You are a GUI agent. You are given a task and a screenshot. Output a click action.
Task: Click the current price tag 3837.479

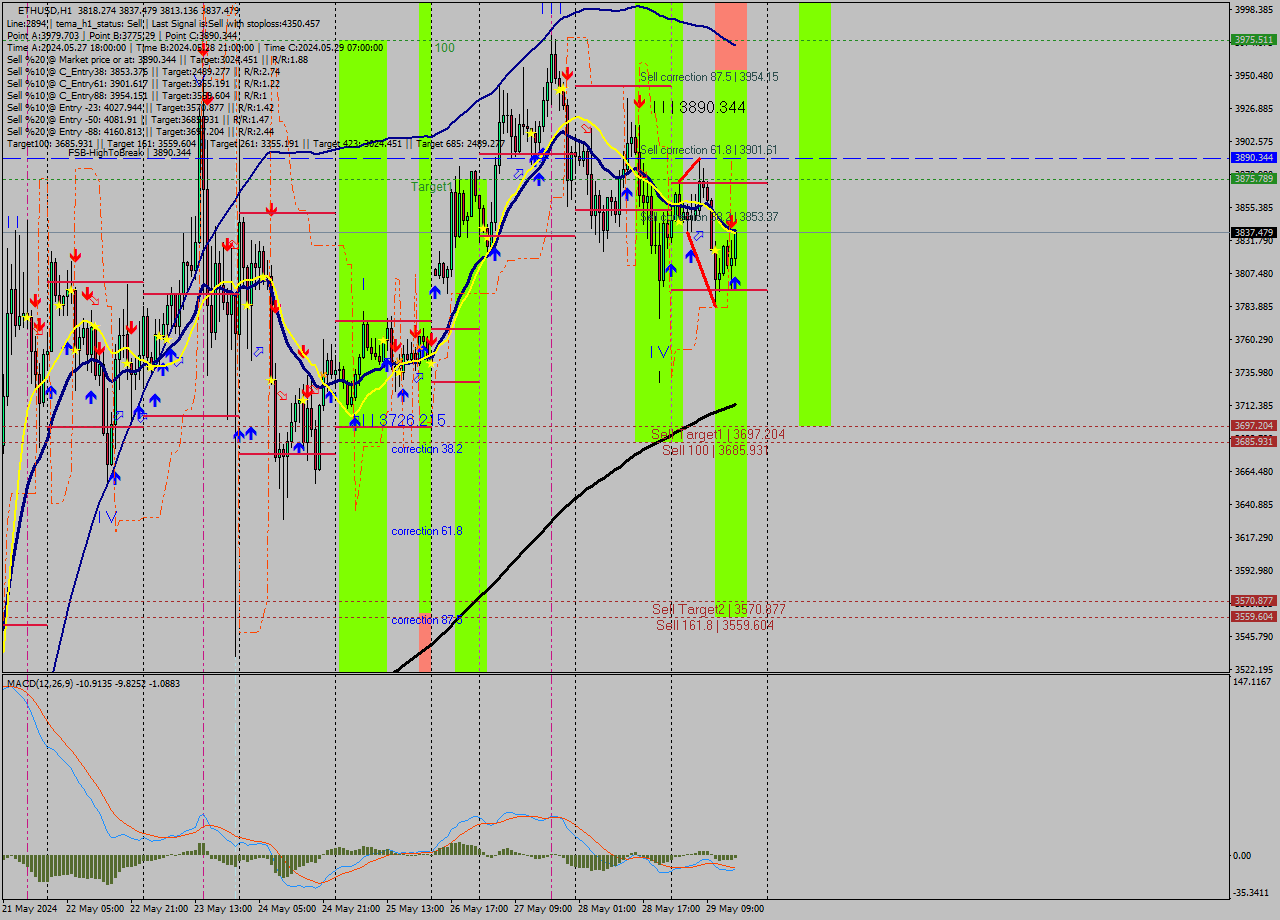click(x=1253, y=232)
